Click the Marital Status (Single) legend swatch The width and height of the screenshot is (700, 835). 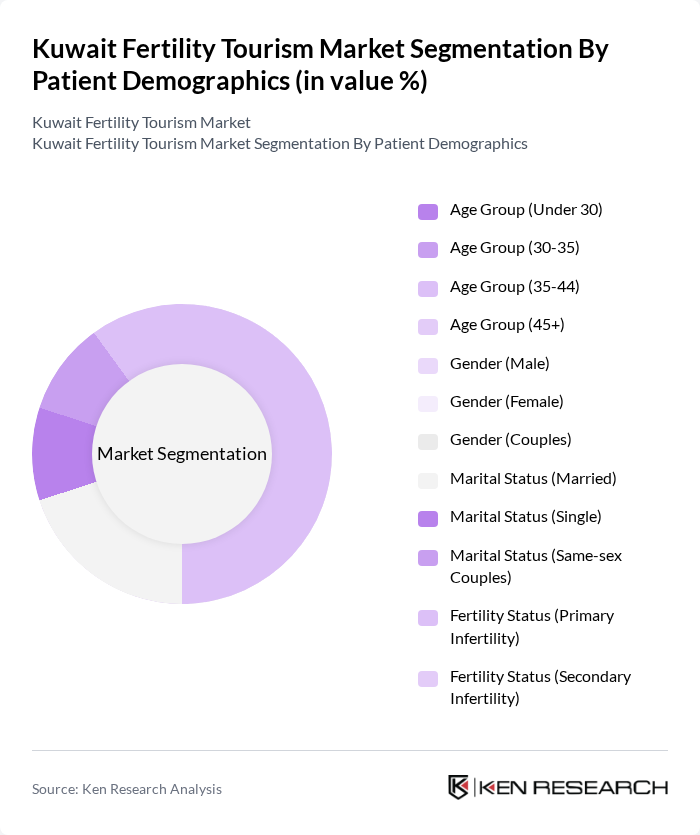(428, 517)
